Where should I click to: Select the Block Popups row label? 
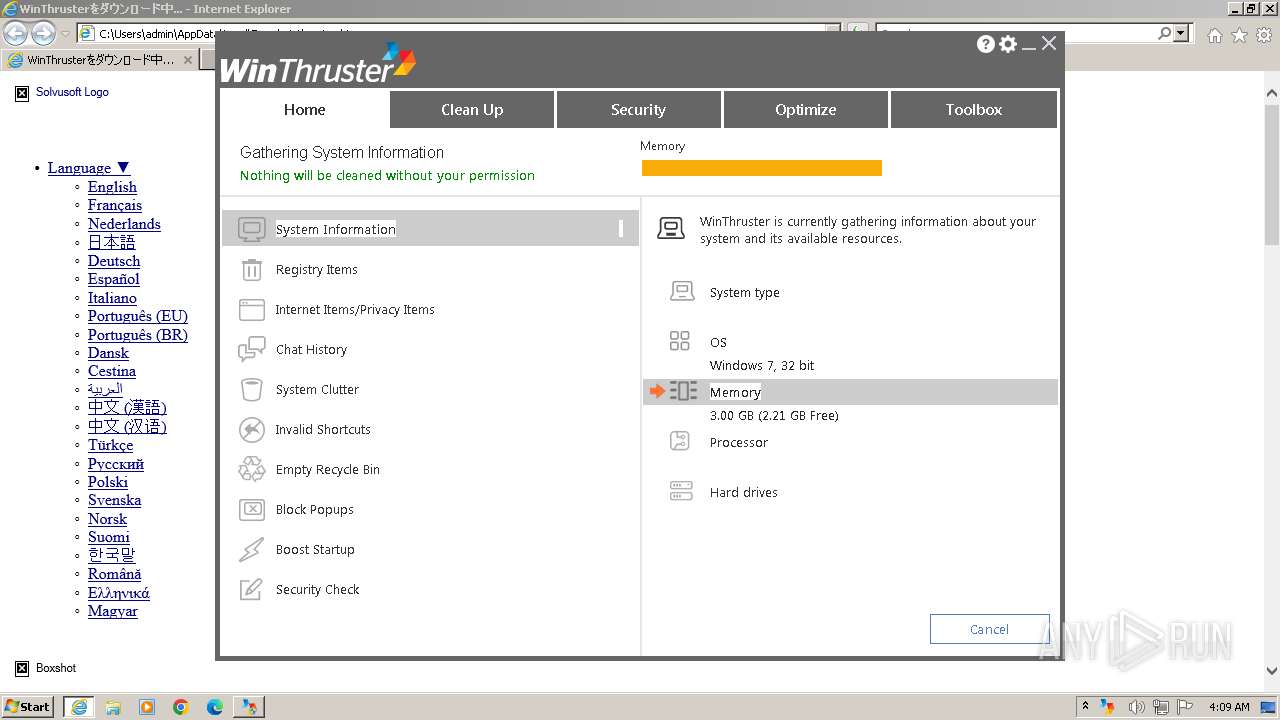click(x=315, y=510)
